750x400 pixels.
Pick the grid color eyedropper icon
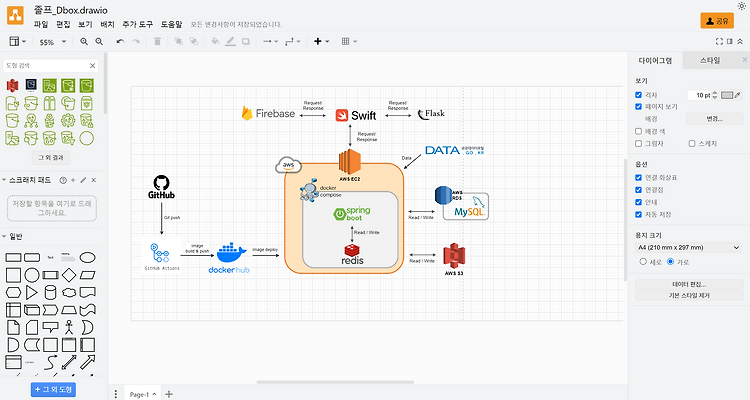738,95
